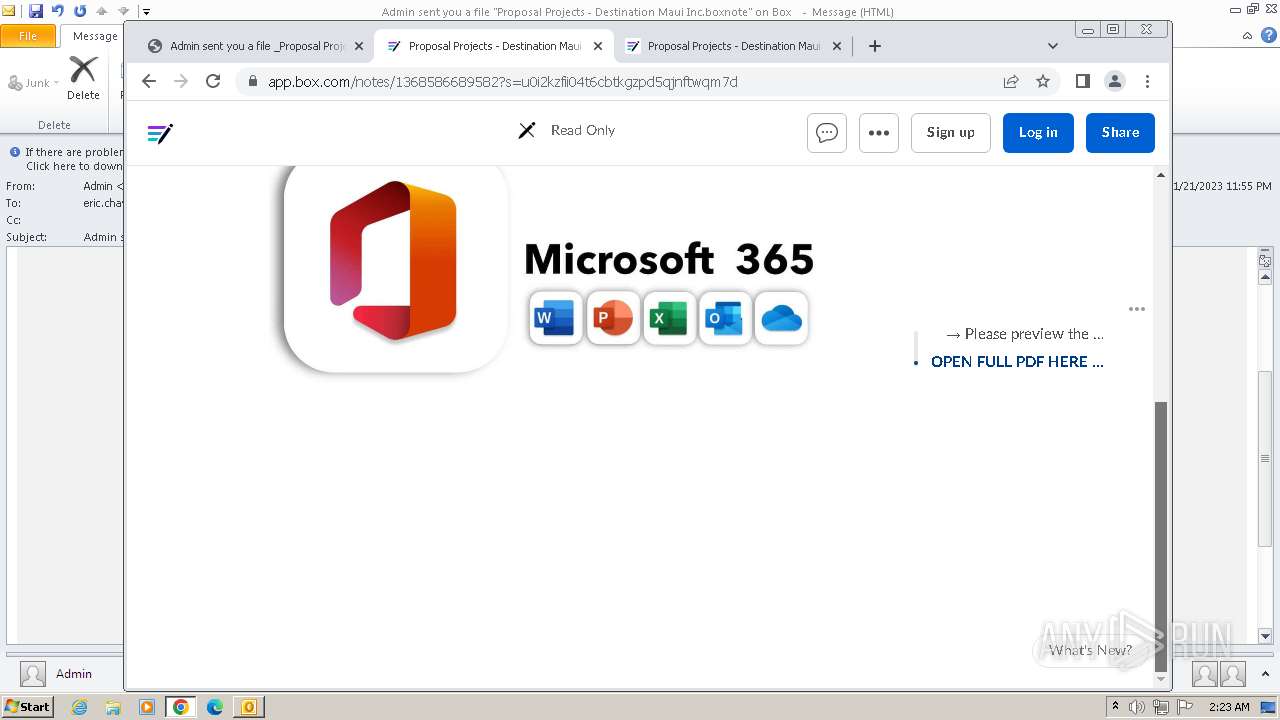Click the What's New? button

(x=1091, y=650)
